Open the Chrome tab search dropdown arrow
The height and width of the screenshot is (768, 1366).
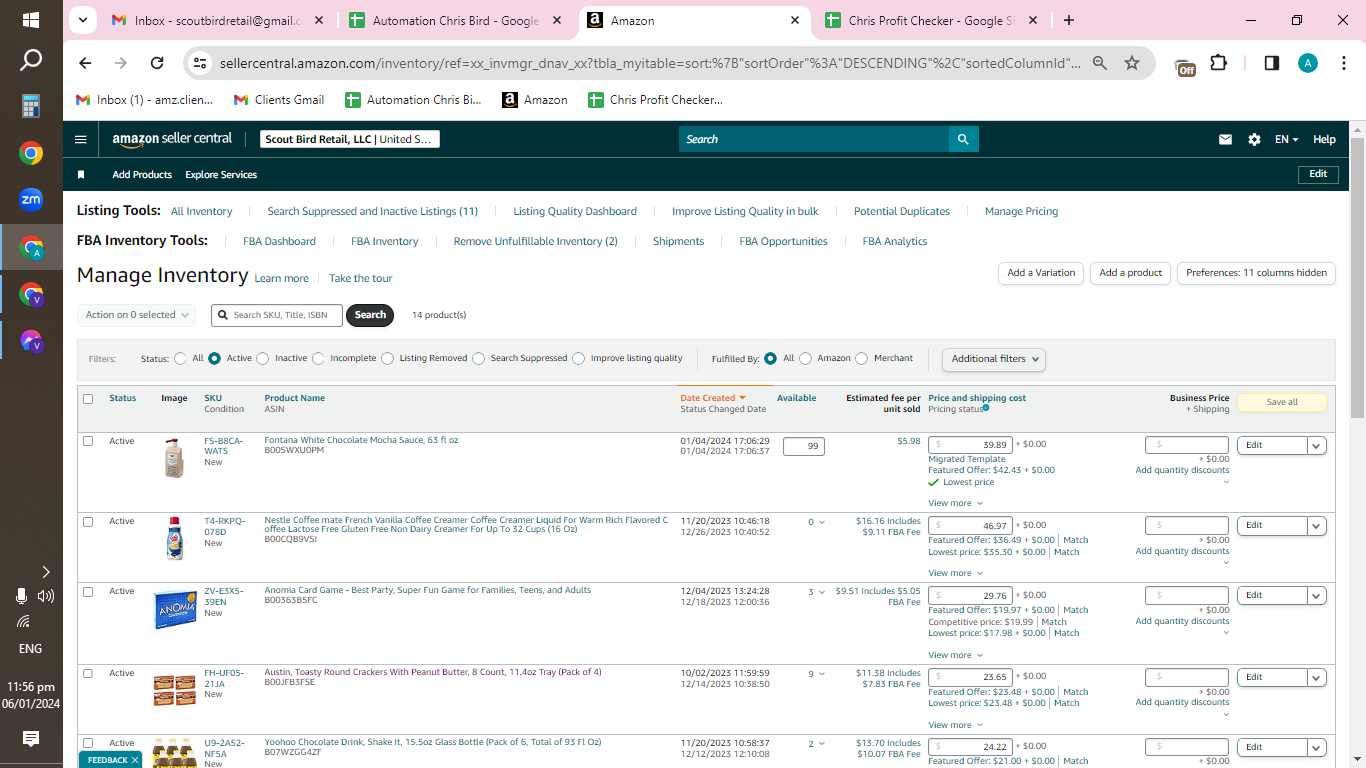coord(83,20)
